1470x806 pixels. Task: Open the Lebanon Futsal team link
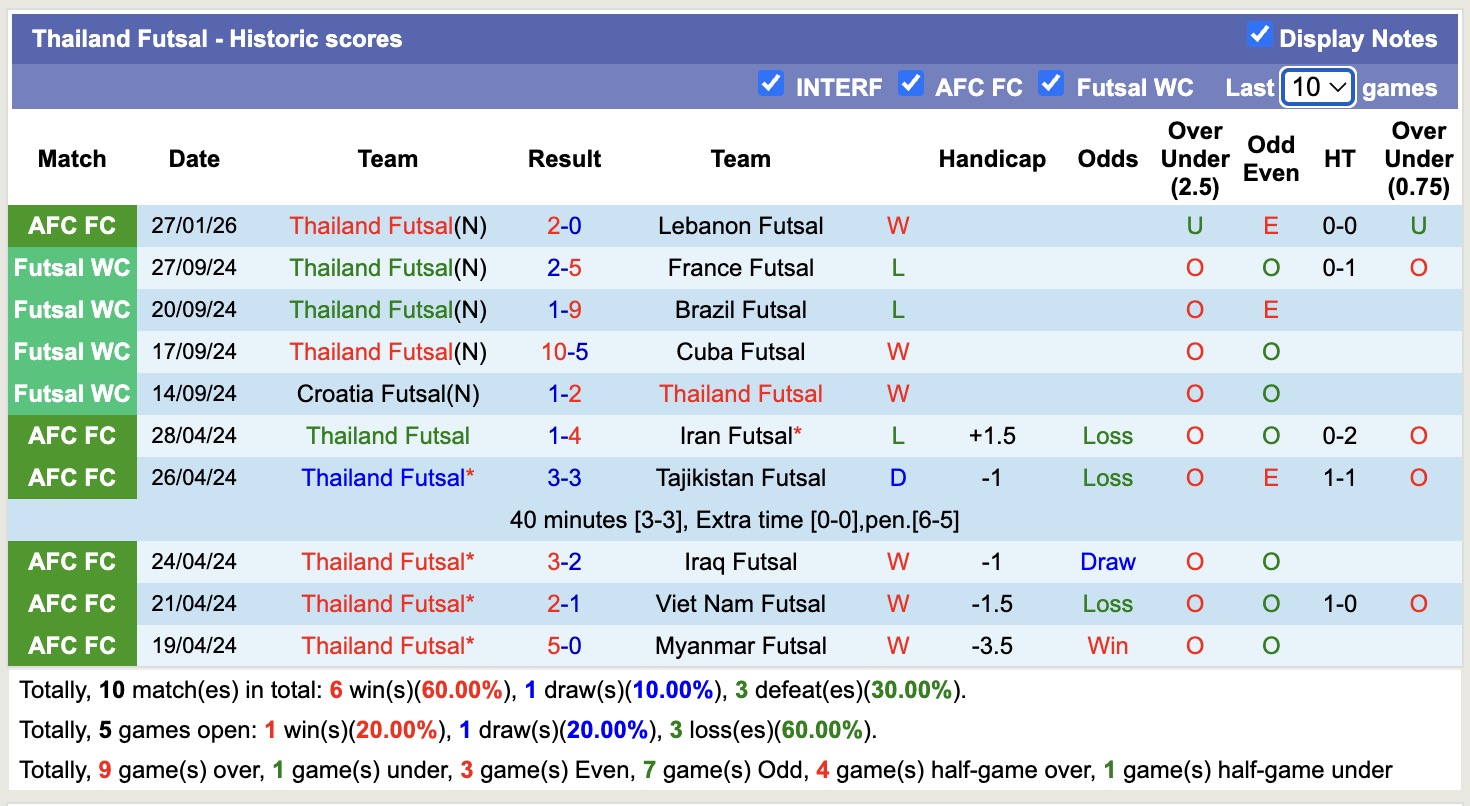point(740,226)
